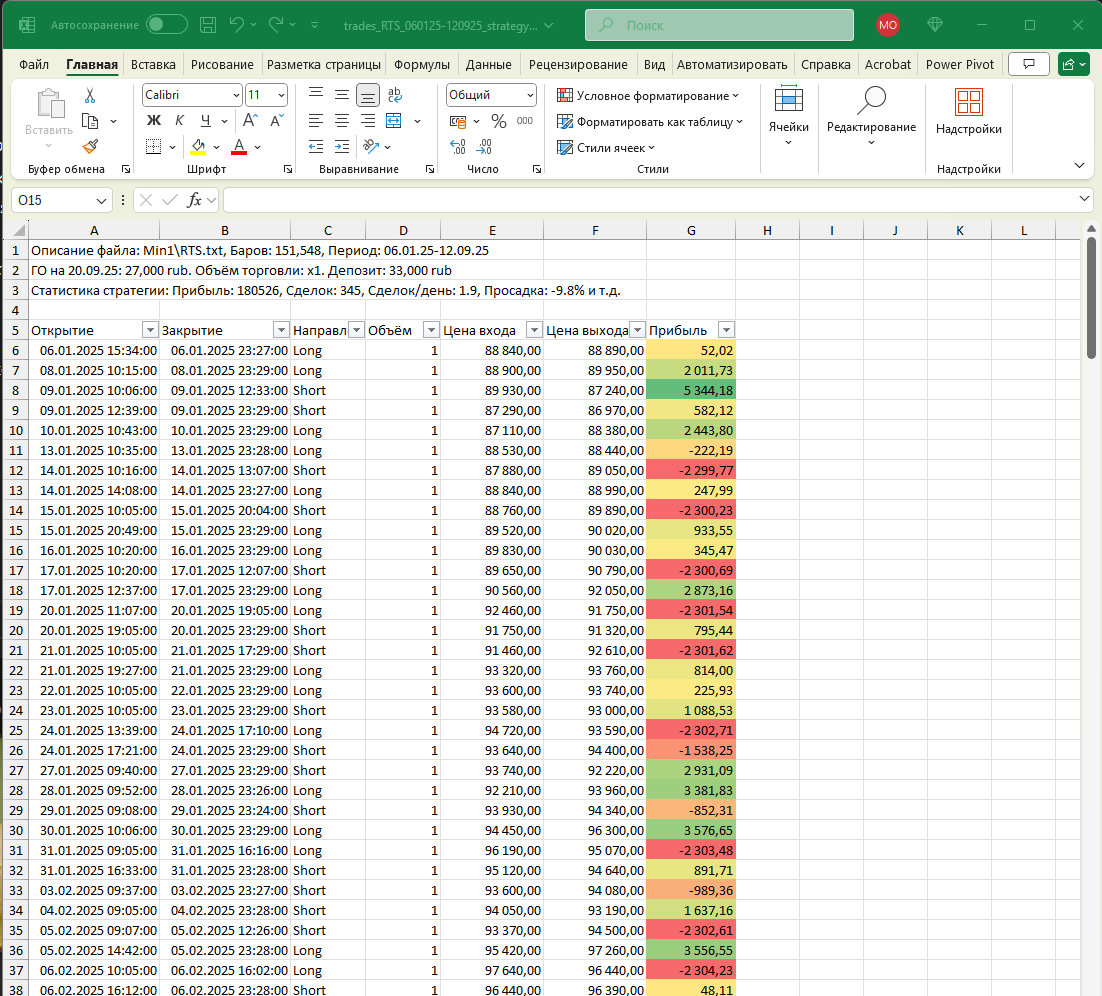
Task: Click the Save icon in title bar
Action: (x=207, y=24)
